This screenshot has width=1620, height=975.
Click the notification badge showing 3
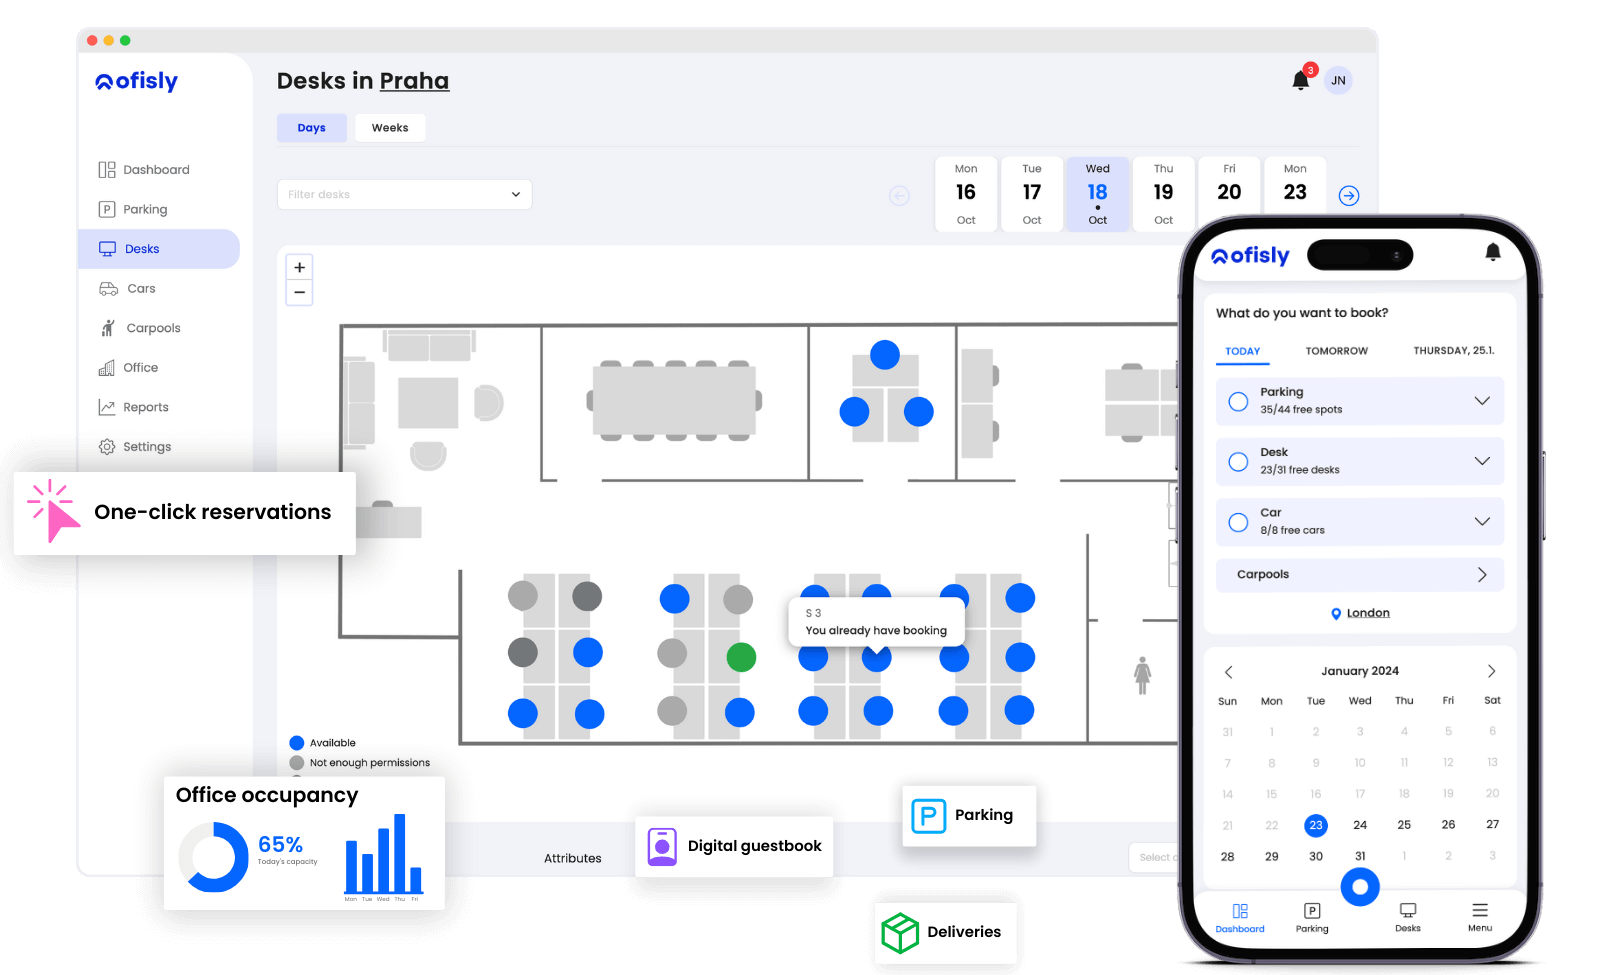point(1311,70)
